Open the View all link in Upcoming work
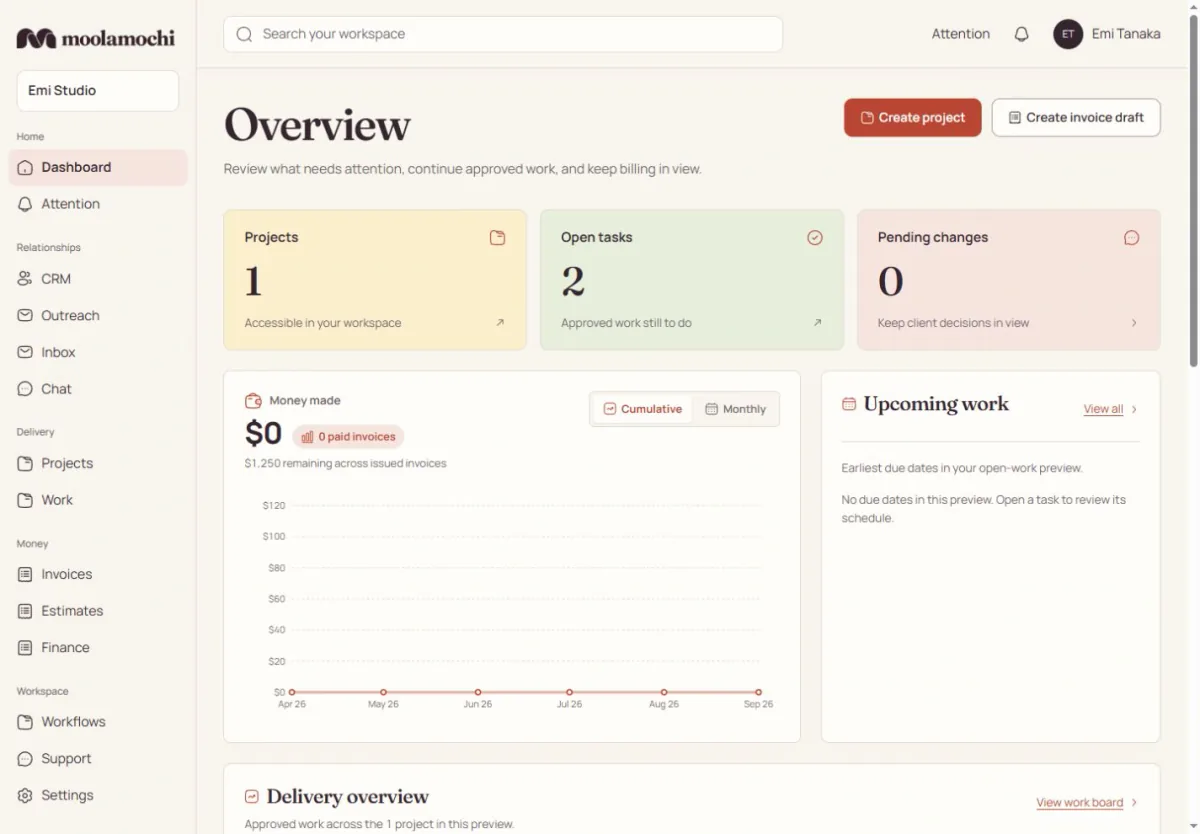This screenshot has width=1200, height=834. 1103,409
